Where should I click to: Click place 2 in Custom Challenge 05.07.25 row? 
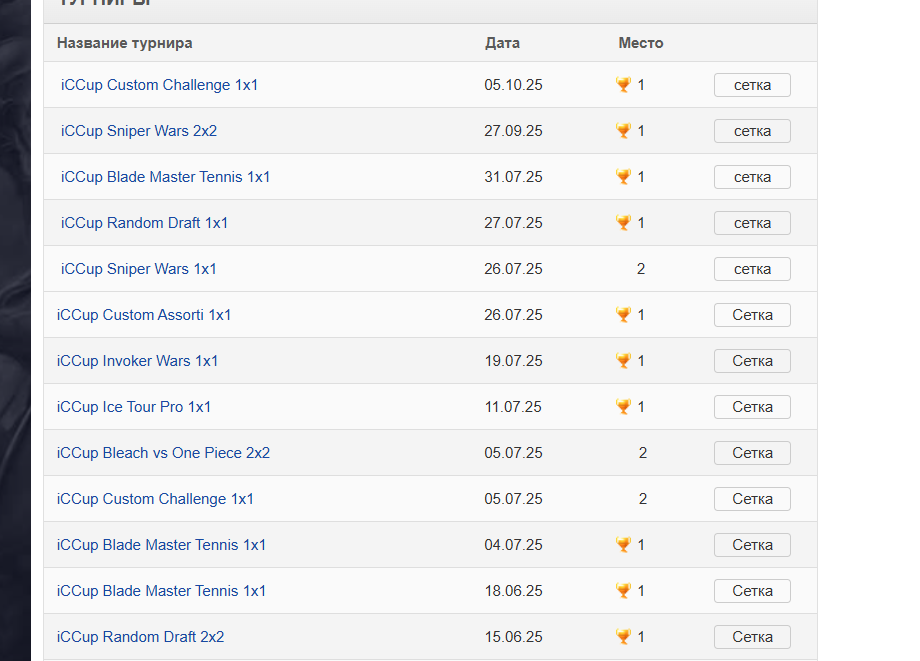point(643,499)
